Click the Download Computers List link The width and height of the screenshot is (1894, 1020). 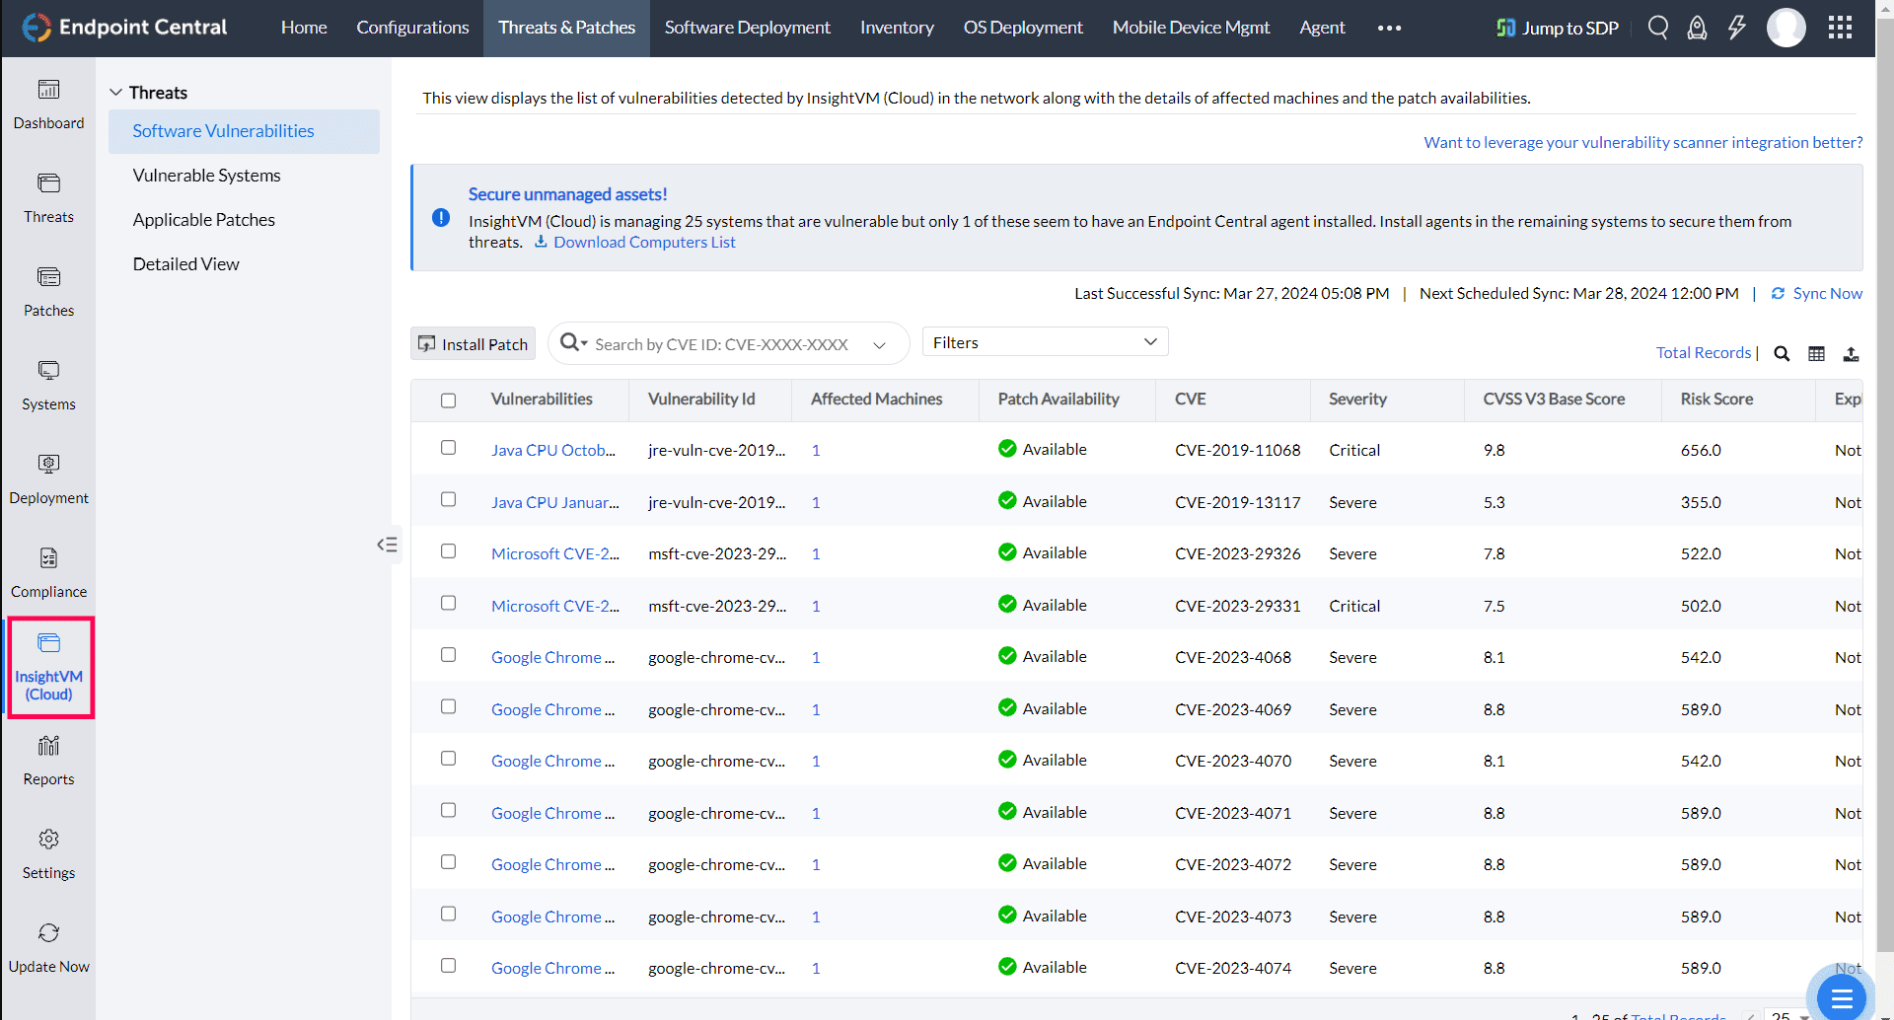(x=644, y=242)
